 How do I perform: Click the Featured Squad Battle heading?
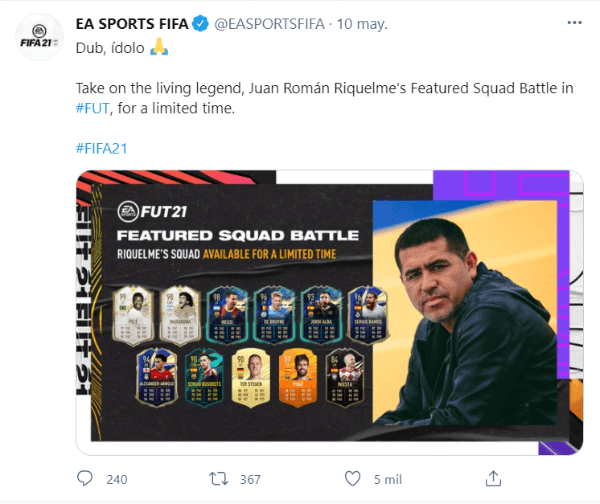click(x=238, y=235)
